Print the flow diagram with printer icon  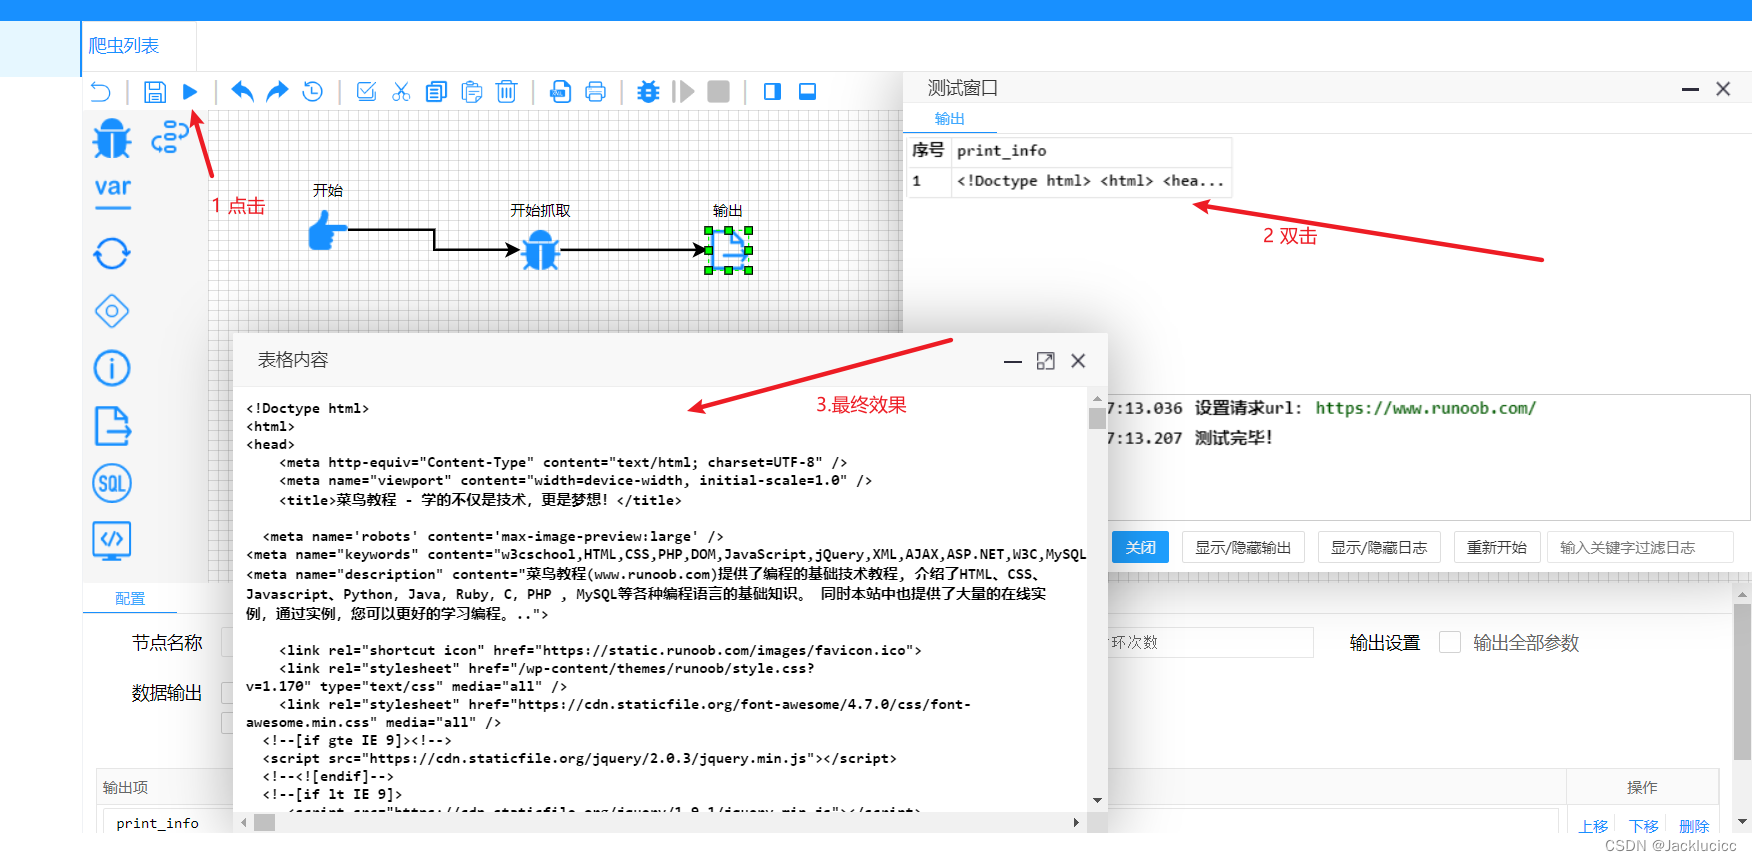(595, 92)
